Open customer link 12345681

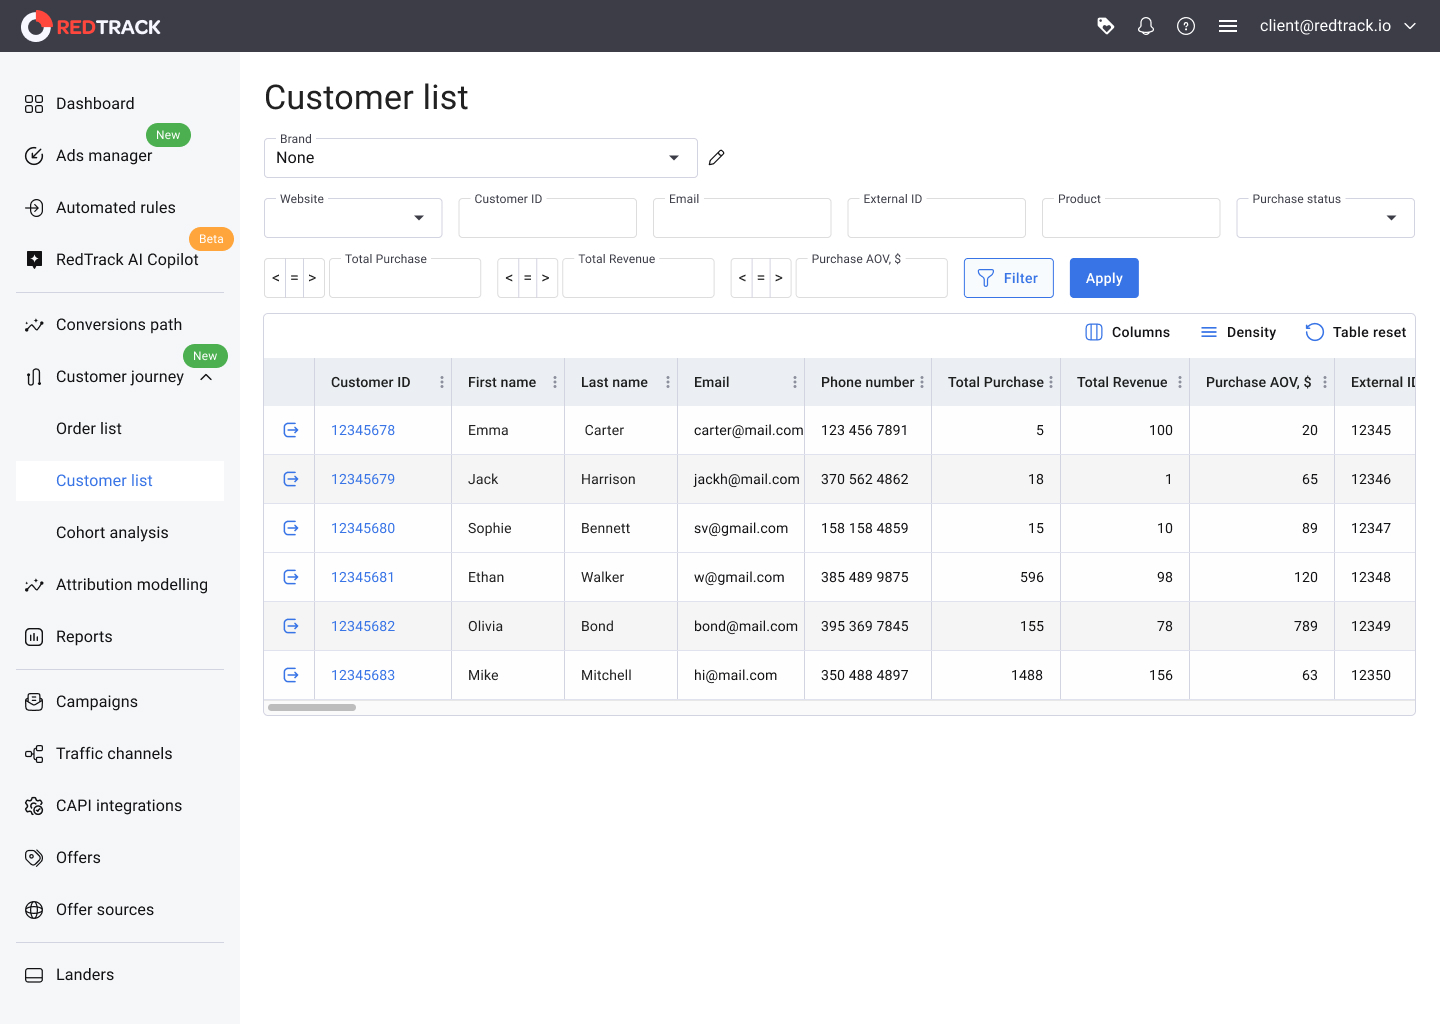363,577
